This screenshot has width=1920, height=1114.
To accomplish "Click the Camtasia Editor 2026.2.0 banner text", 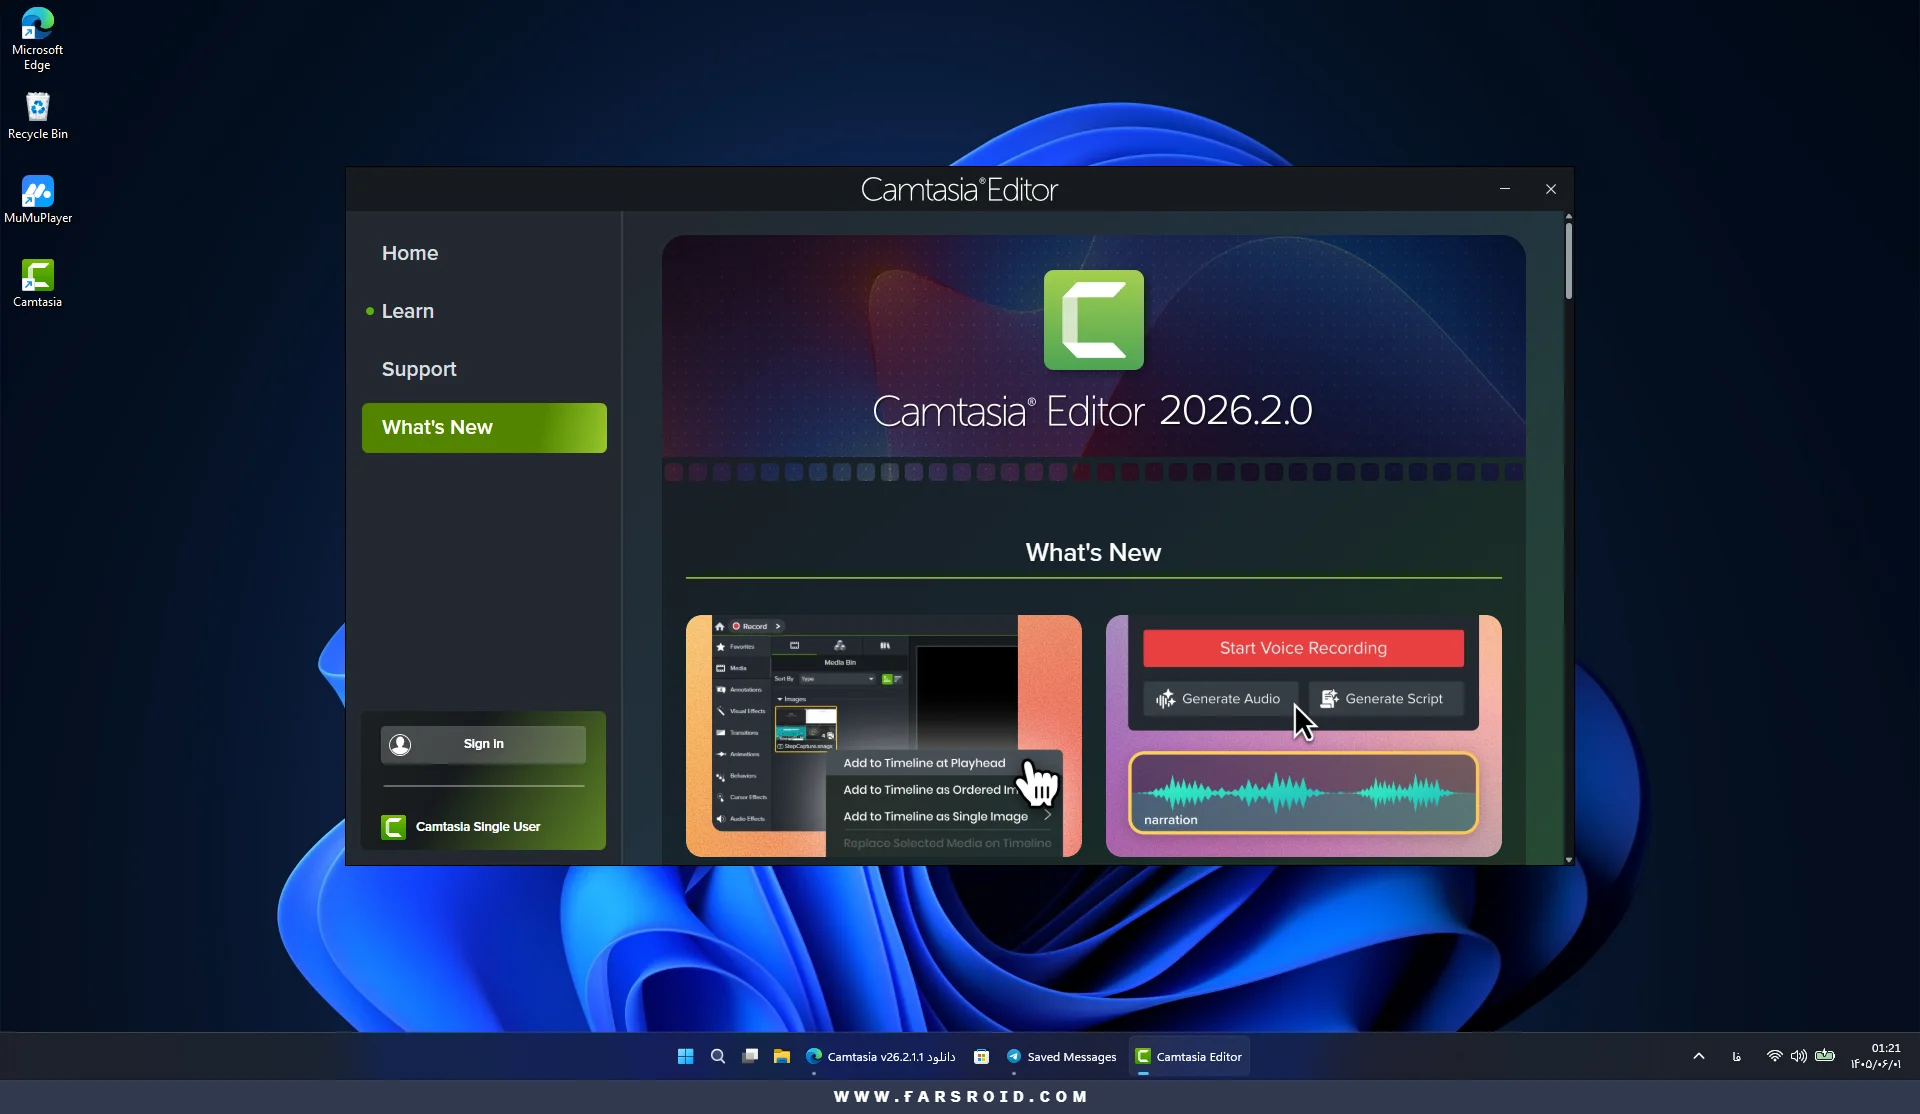I will point(1093,411).
